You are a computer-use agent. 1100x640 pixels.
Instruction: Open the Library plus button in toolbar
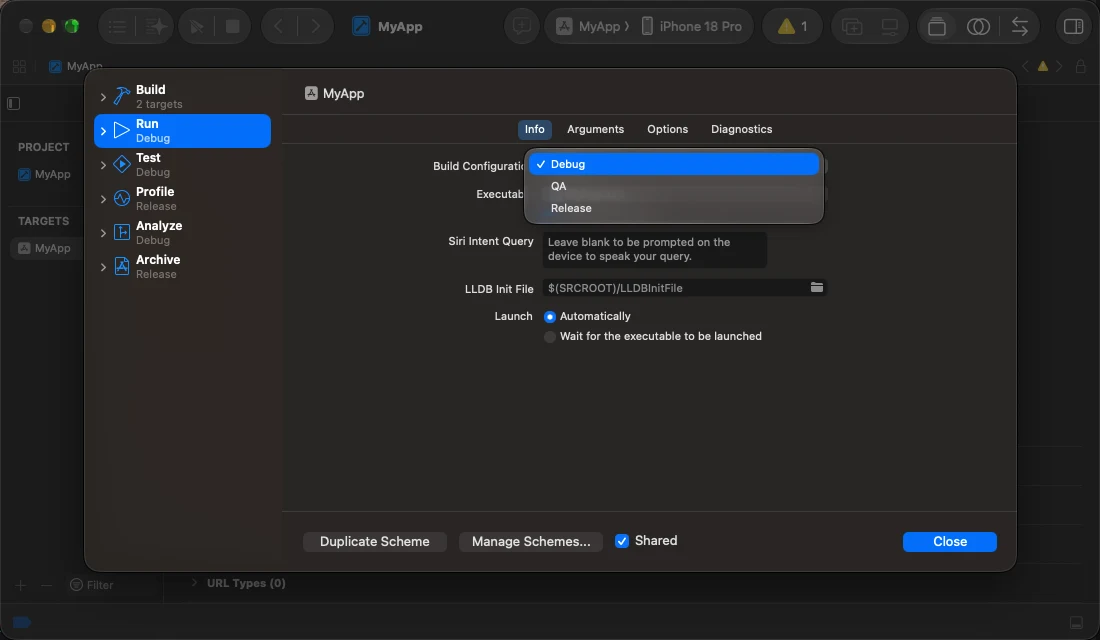click(x=852, y=27)
